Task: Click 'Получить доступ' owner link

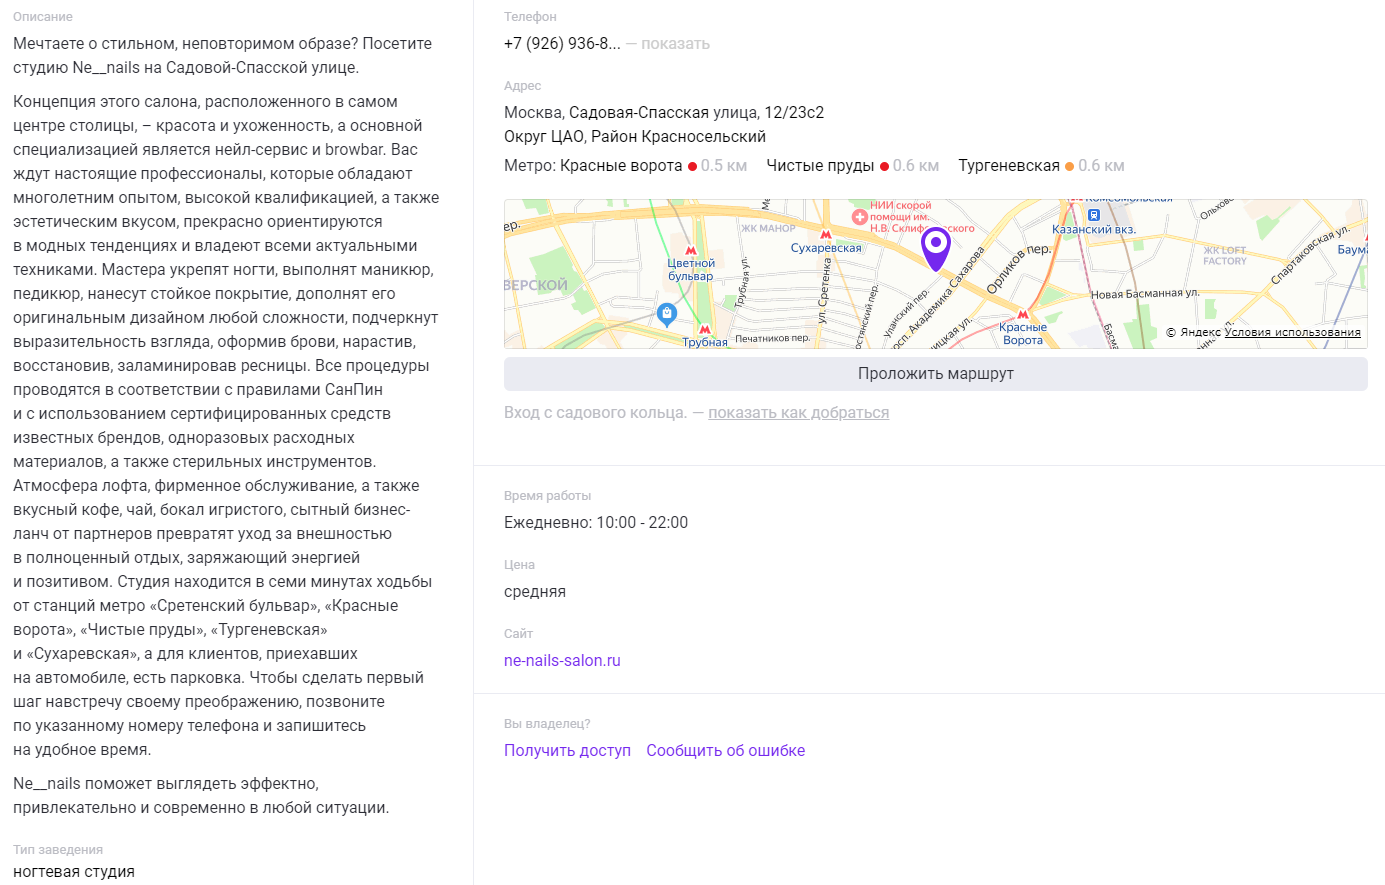Action: point(567,751)
